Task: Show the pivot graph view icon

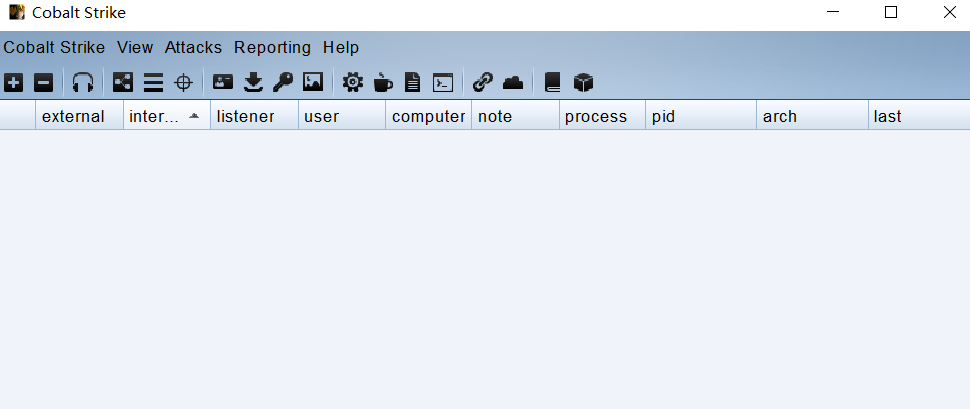Action: [123, 83]
